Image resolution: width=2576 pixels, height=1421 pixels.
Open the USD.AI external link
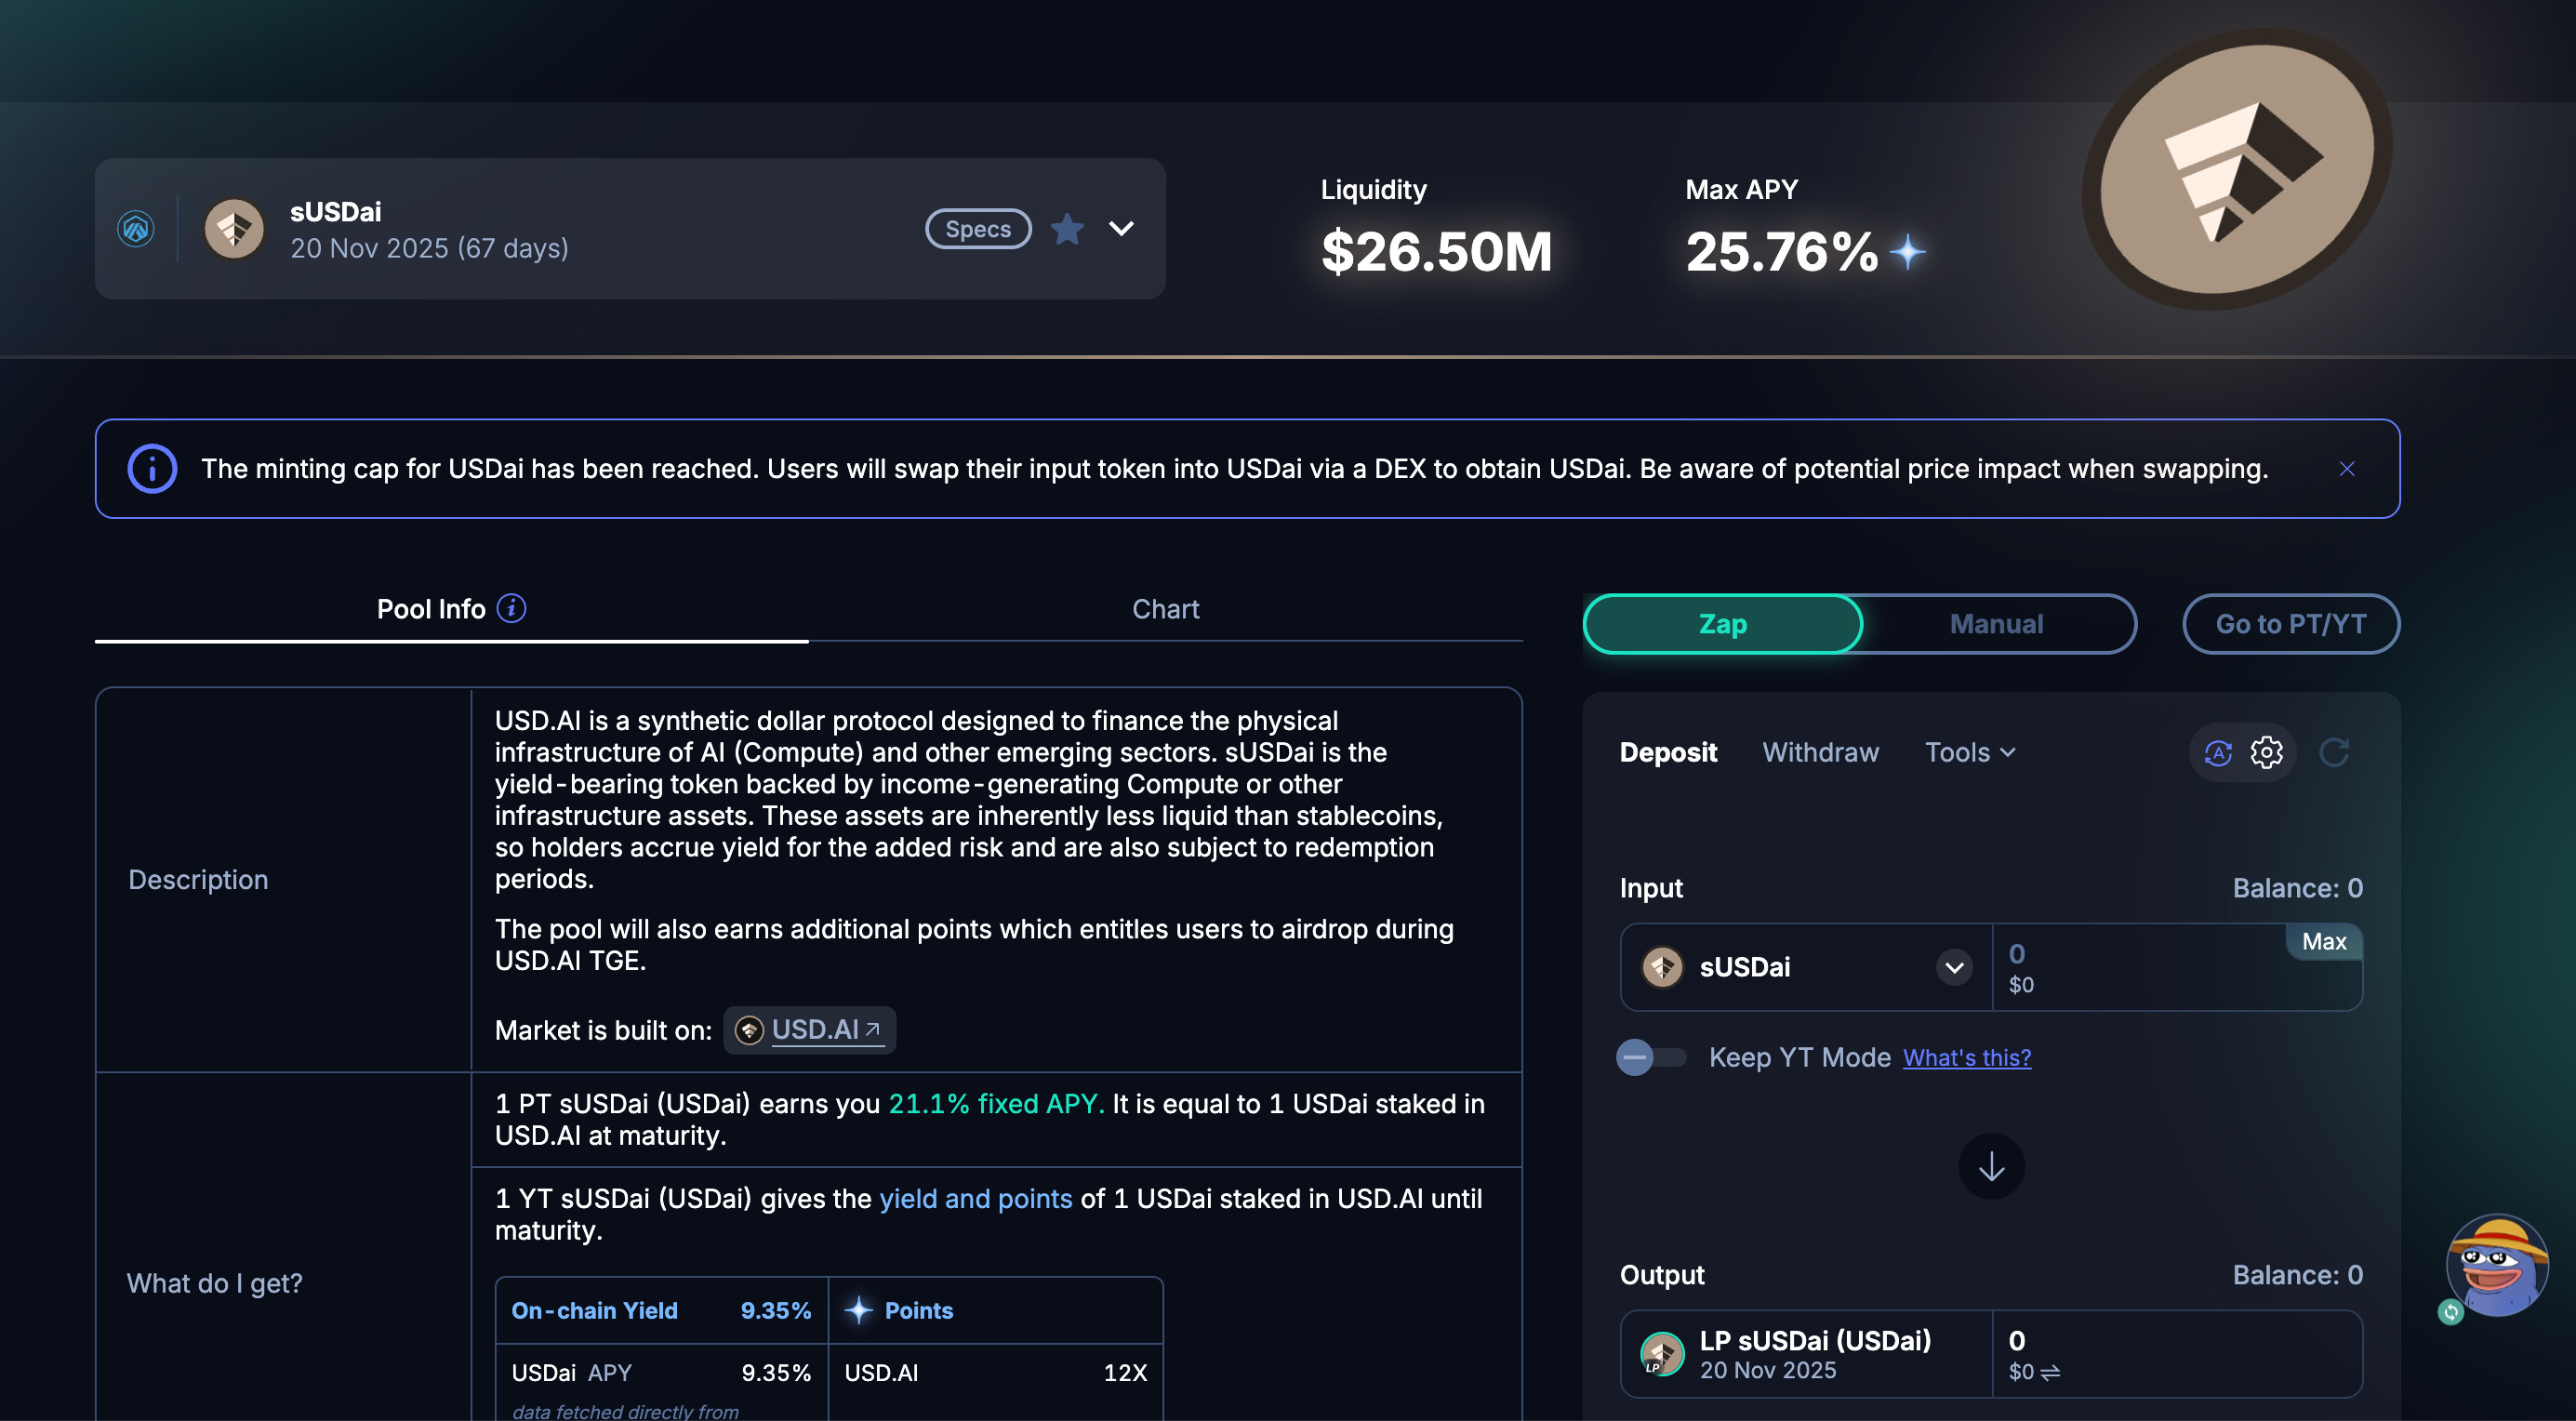815,1030
